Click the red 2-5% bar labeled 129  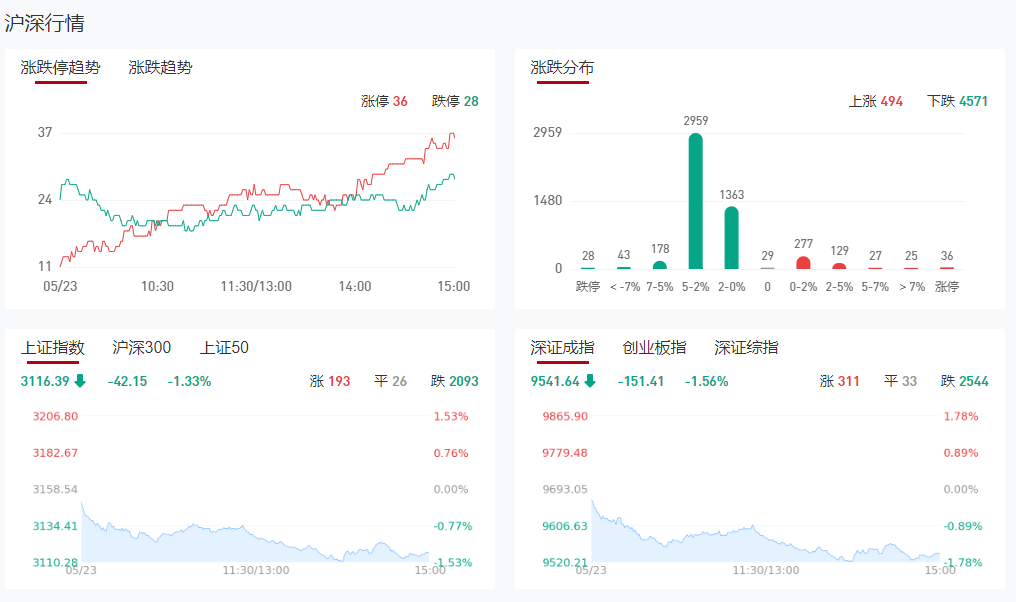pos(839,266)
